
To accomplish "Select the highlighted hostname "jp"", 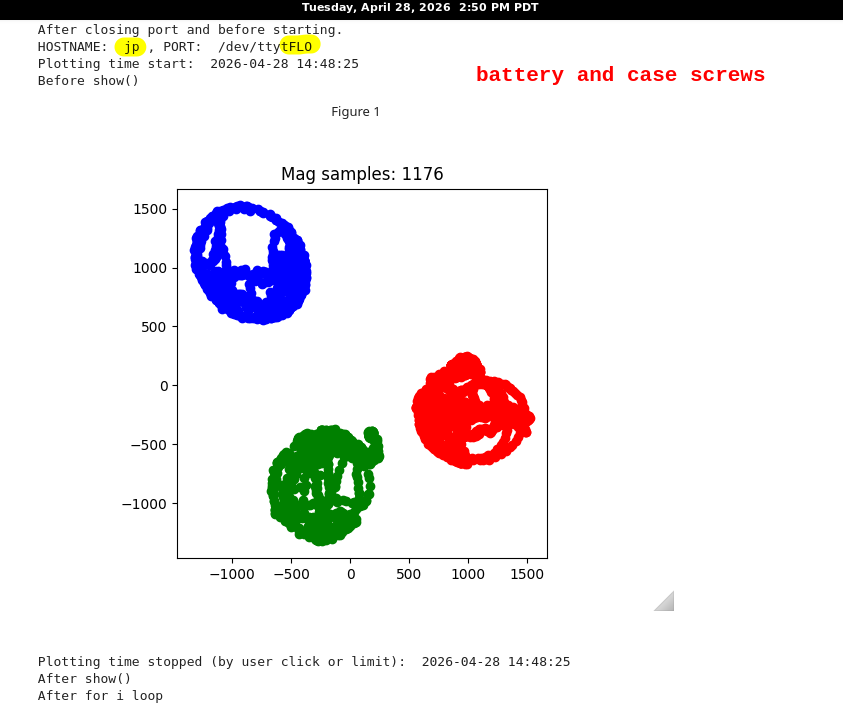I will pos(131,47).
